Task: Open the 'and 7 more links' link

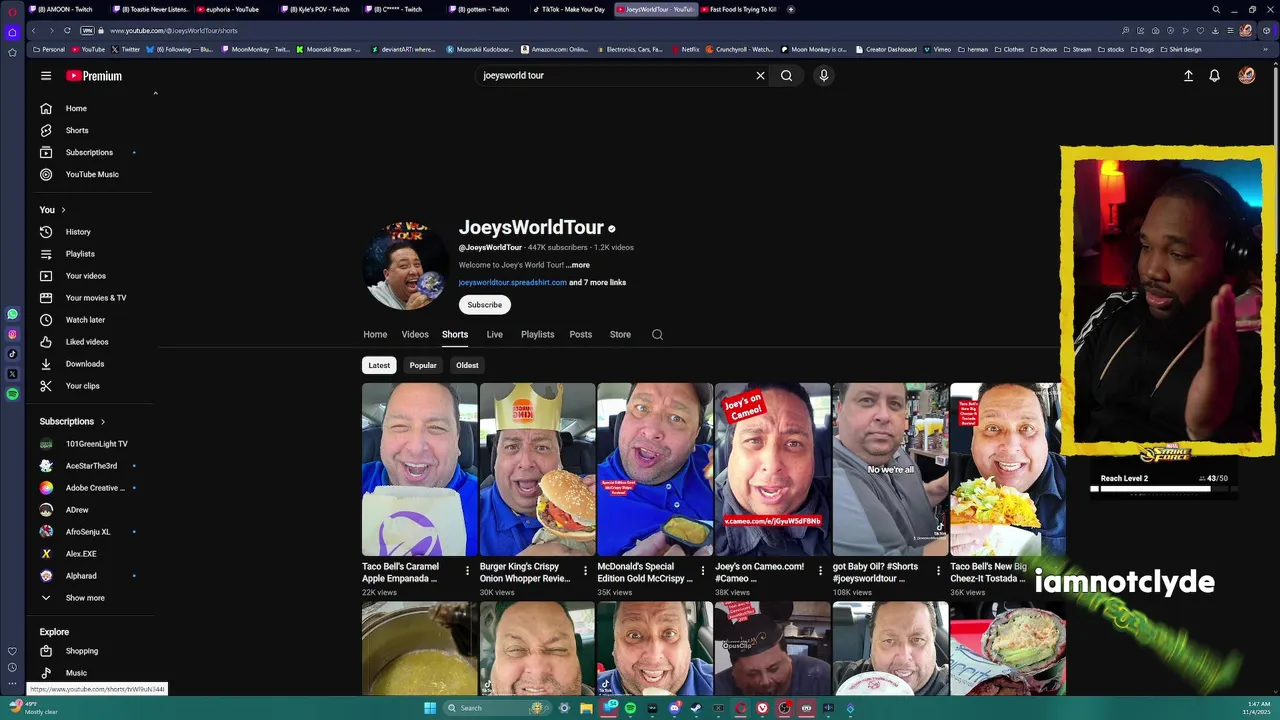Action: pyautogui.click(x=598, y=283)
